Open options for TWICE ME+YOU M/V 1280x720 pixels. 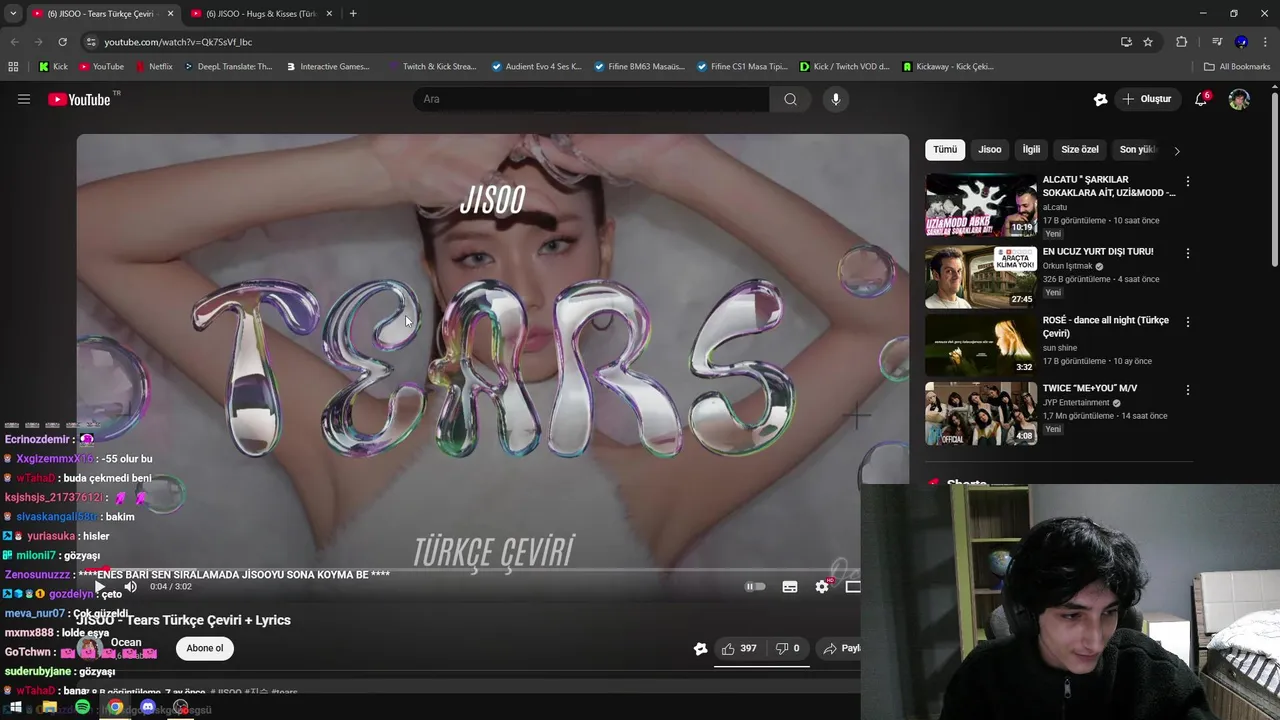click(x=1188, y=390)
